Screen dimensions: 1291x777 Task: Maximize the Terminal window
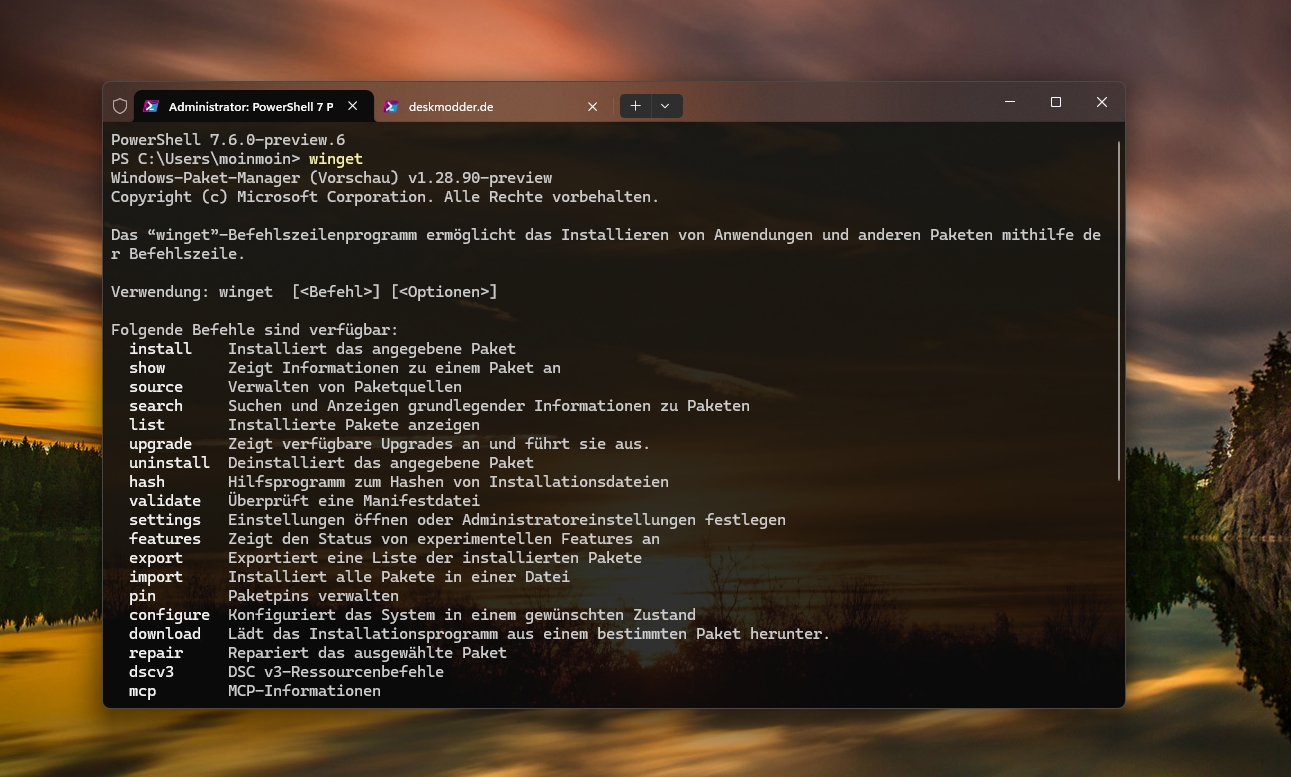click(1056, 102)
